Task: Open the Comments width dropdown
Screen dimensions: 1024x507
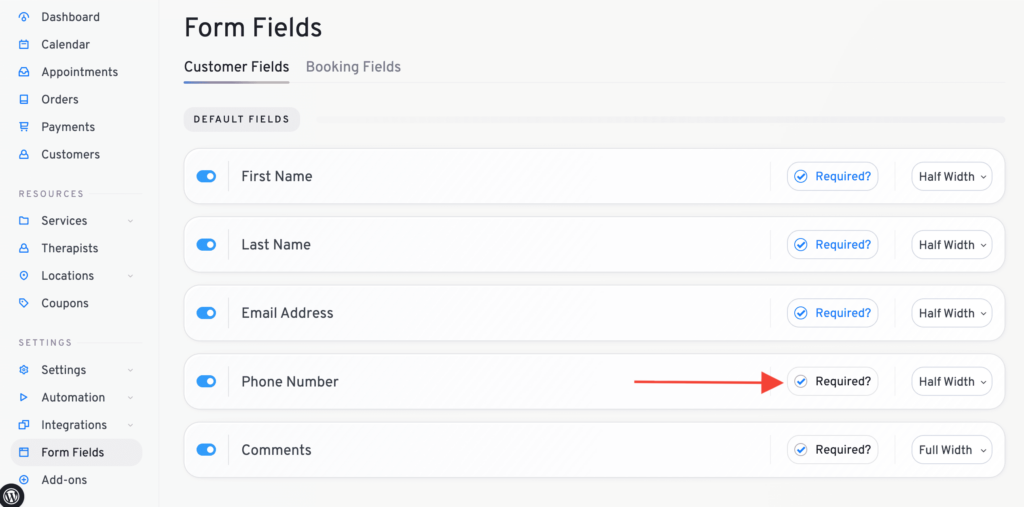Action: point(951,450)
